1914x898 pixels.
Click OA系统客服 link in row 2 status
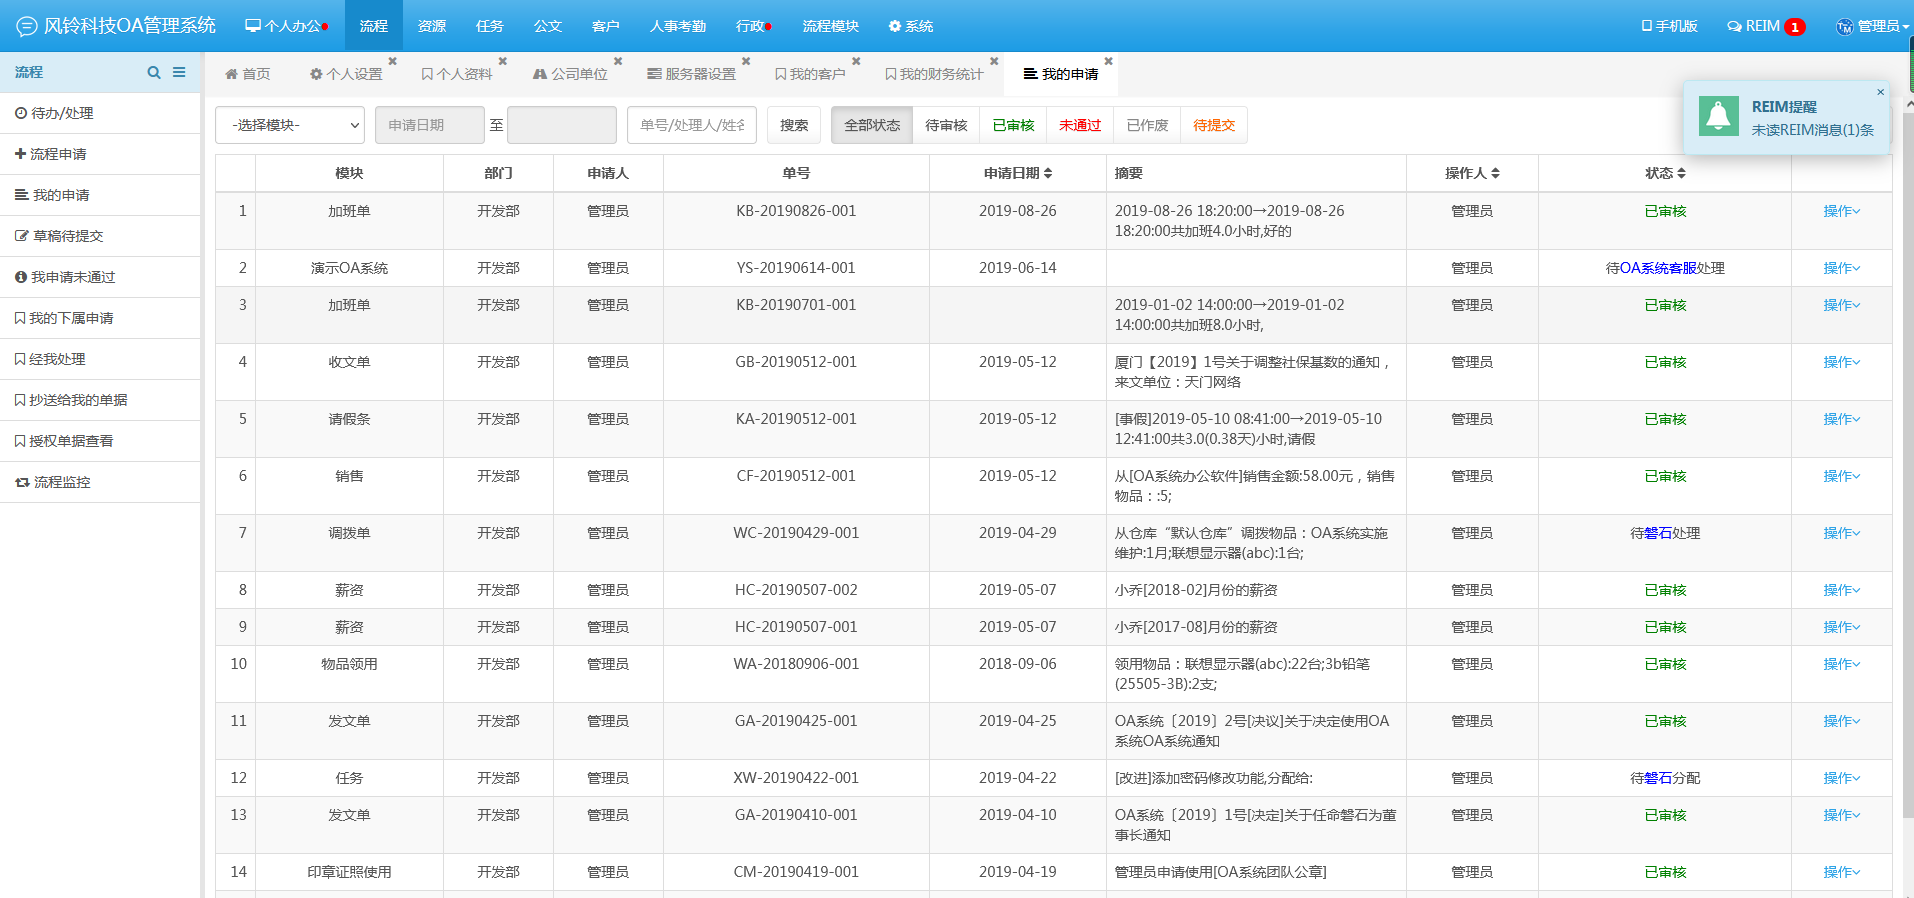pyautogui.click(x=1658, y=268)
